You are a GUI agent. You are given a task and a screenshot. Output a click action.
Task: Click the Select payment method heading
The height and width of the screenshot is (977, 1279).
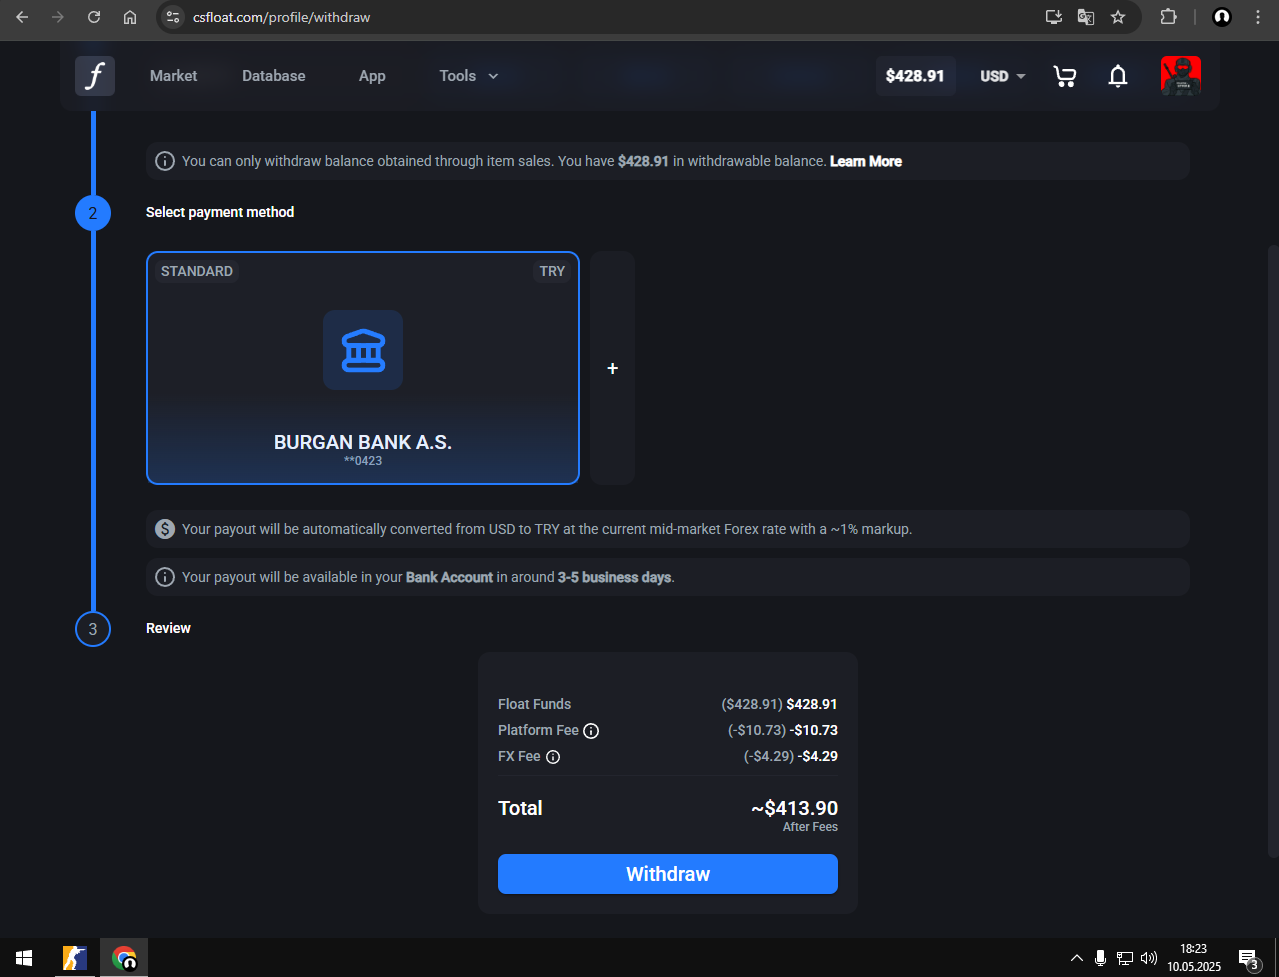coord(220,212)
